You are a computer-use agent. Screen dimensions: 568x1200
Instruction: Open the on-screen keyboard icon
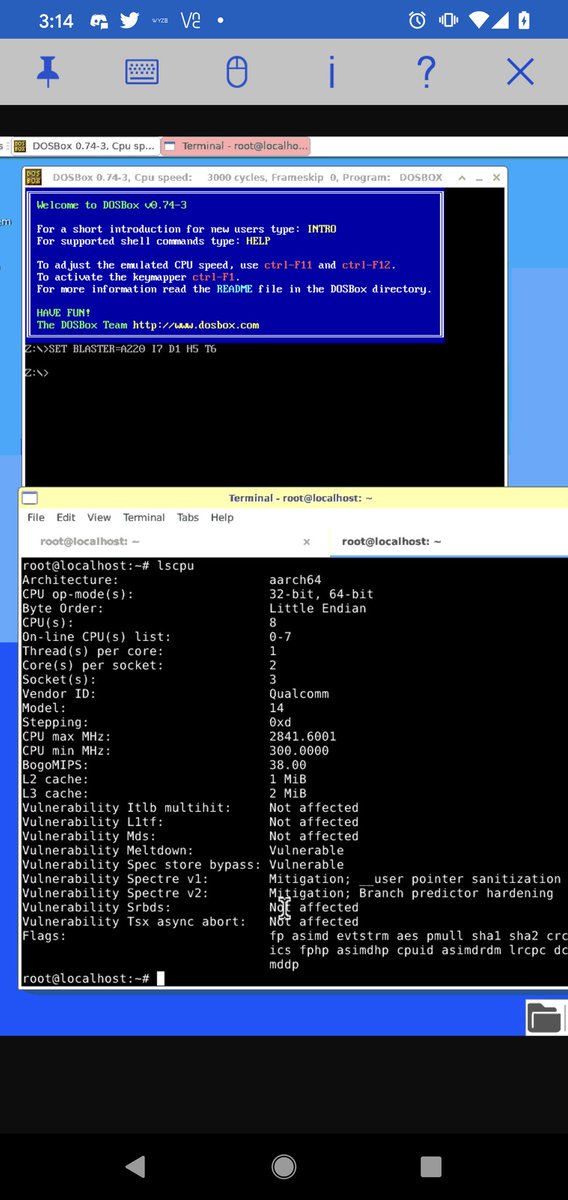tap(142, 71)
